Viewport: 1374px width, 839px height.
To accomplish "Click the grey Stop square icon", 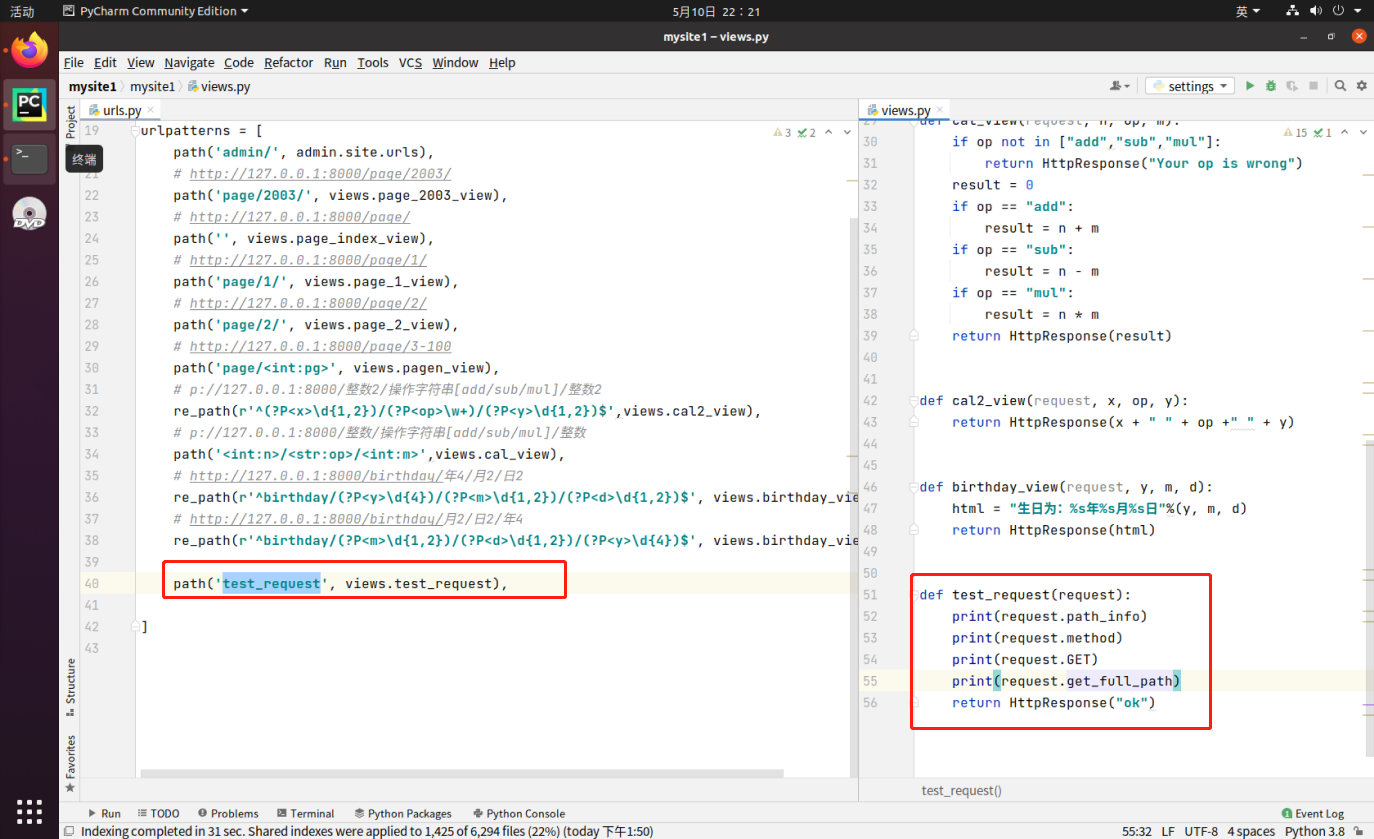I will click(x=1314, y=86).
